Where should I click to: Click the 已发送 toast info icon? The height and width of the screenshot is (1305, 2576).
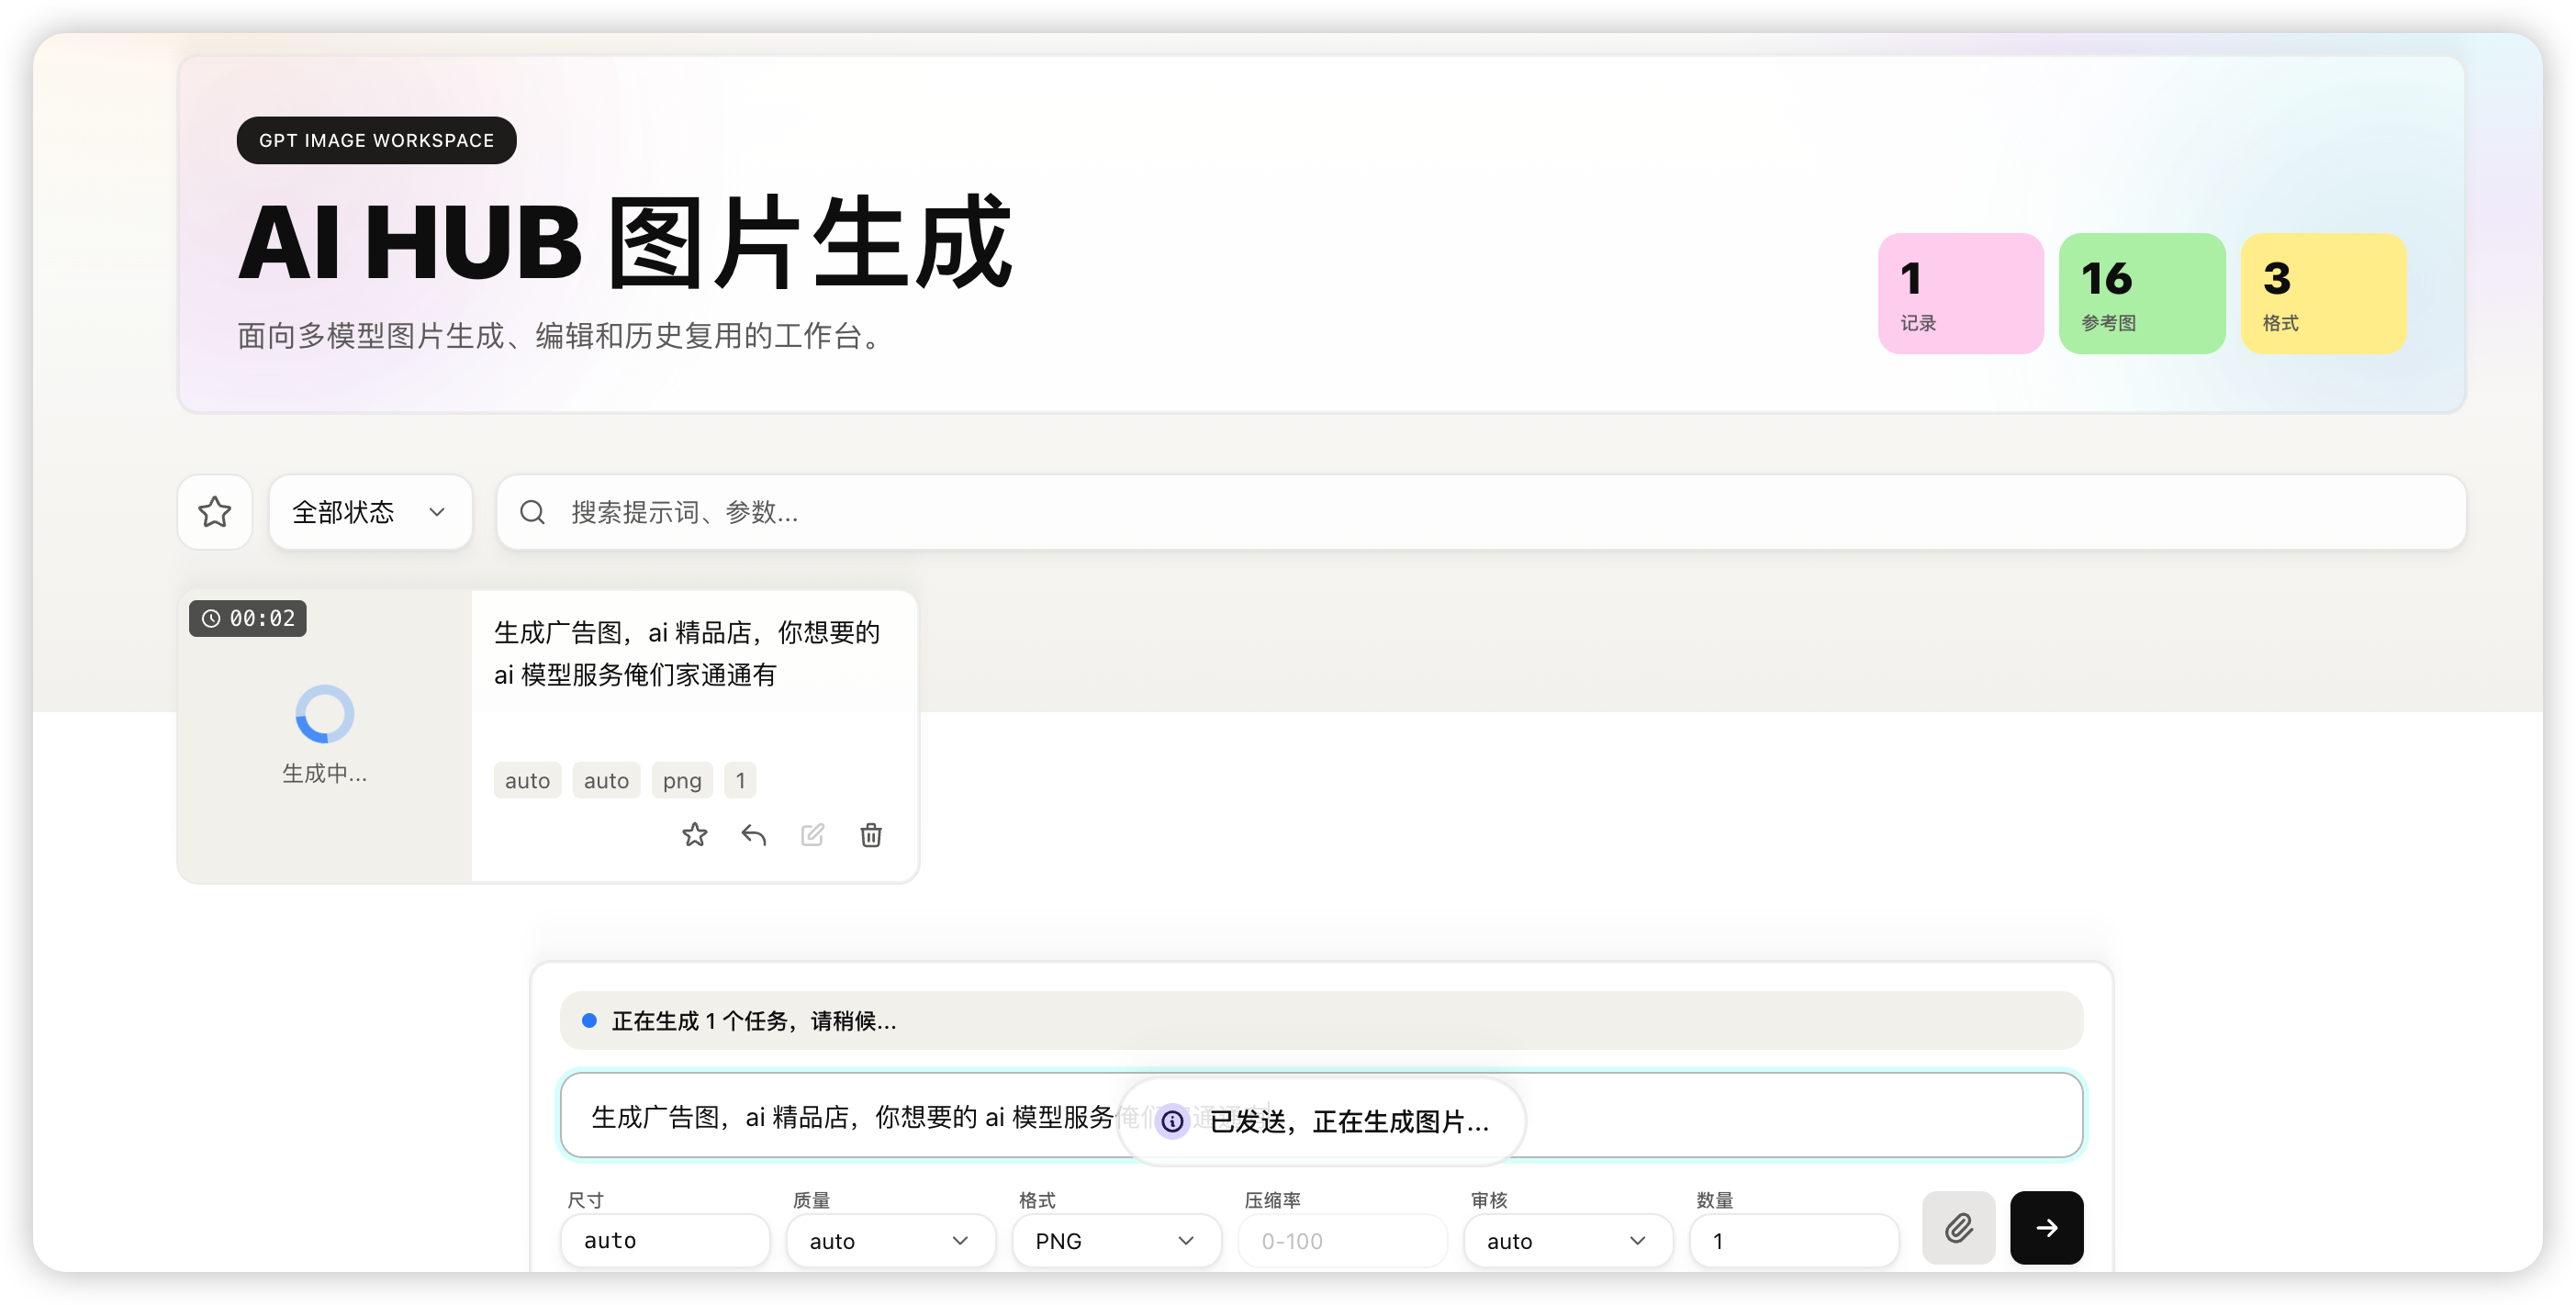(x=1172, y=1121)
